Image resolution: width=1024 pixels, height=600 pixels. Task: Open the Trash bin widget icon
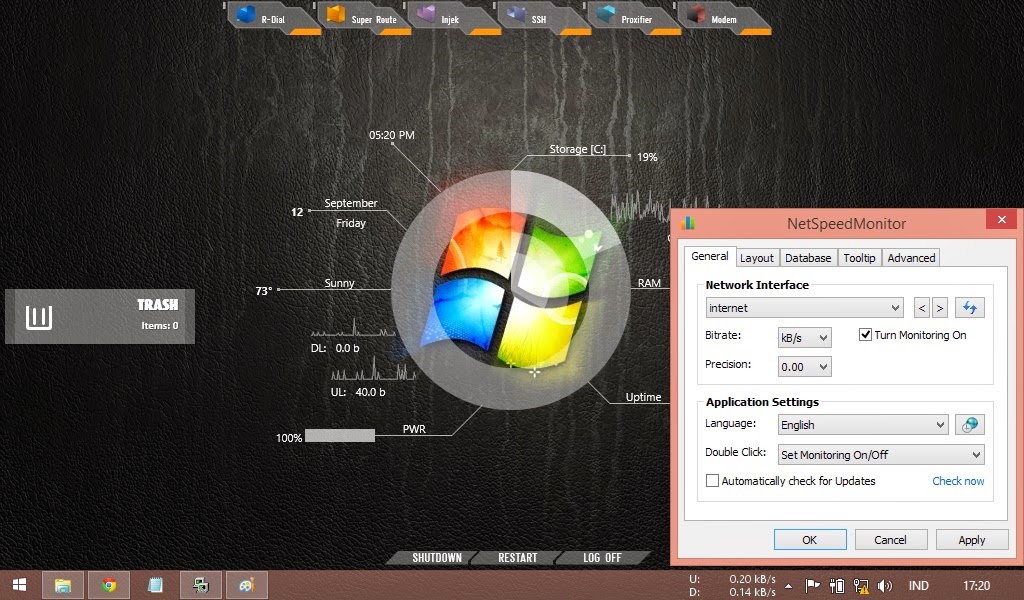pos(39,318)
